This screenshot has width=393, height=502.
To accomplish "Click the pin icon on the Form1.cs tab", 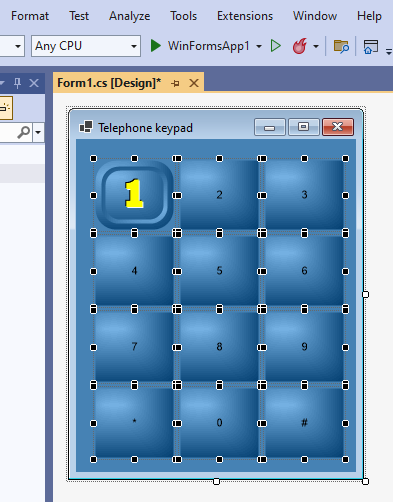I will click(175, 83).
